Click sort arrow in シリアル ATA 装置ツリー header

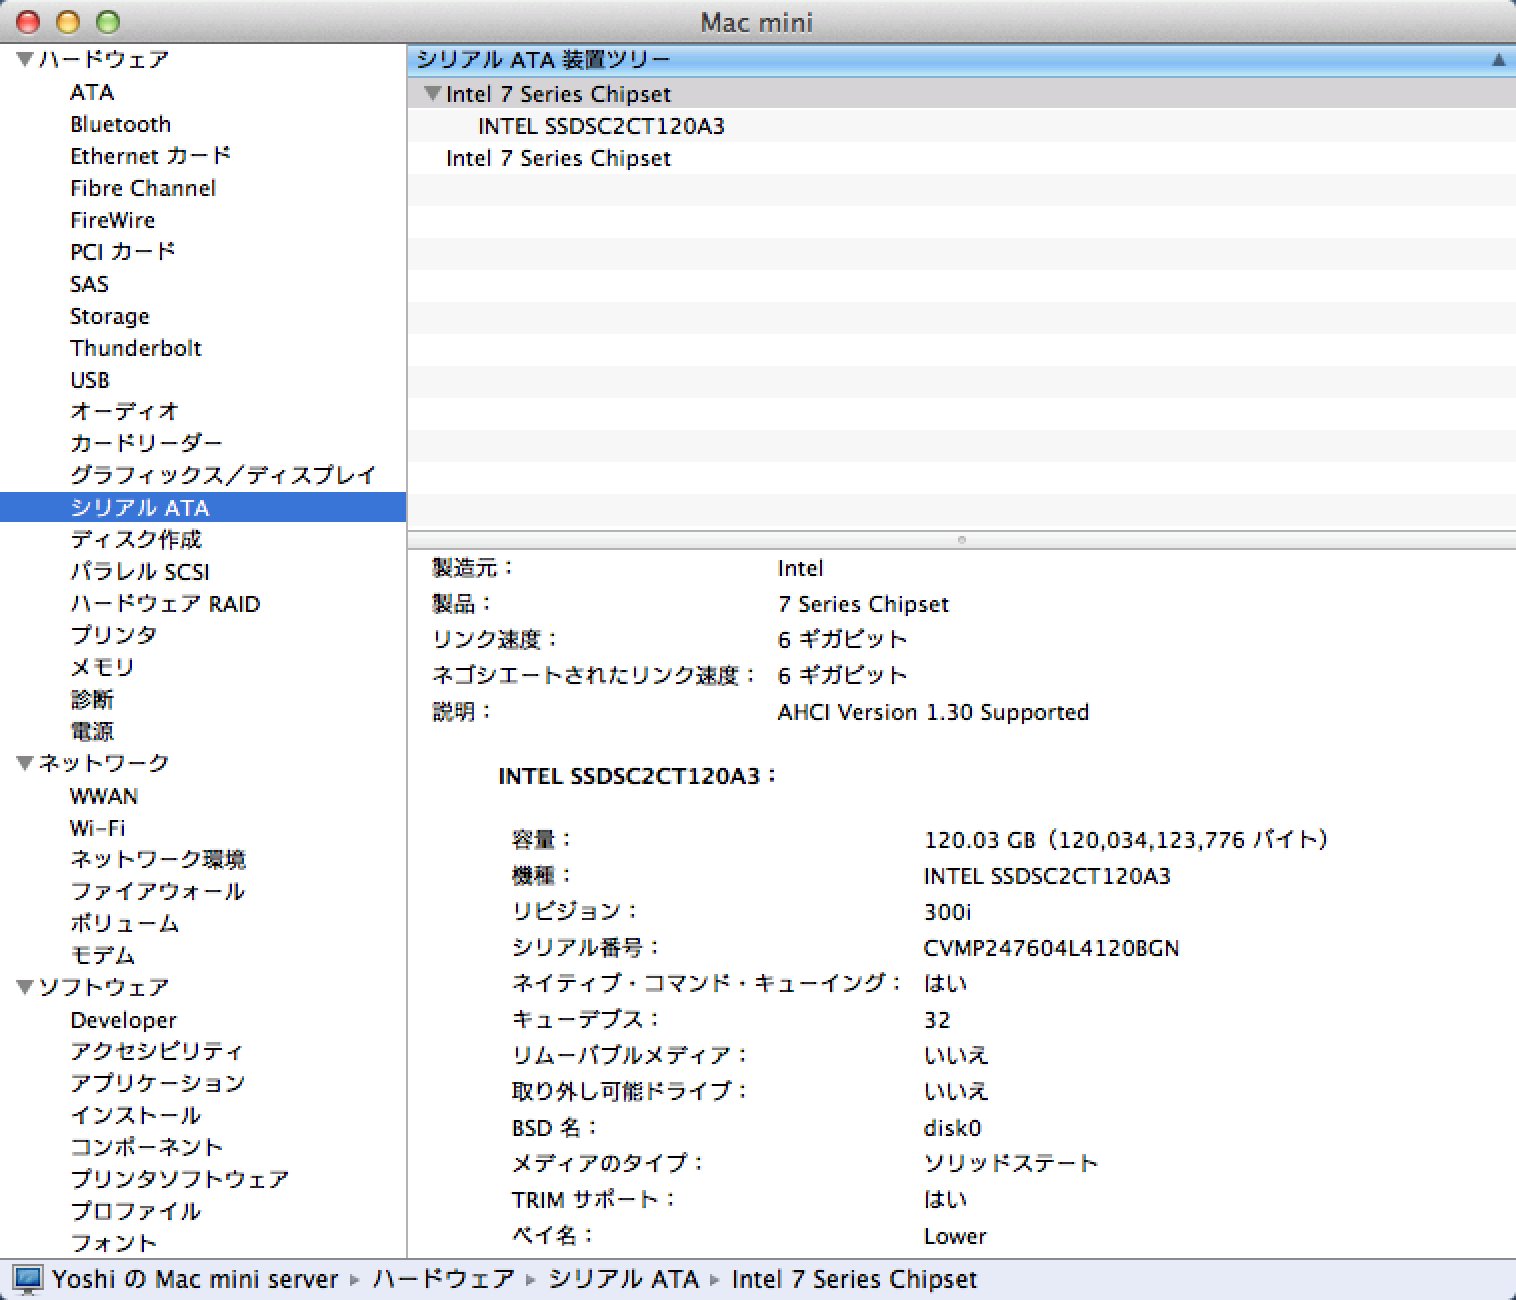1498,60
